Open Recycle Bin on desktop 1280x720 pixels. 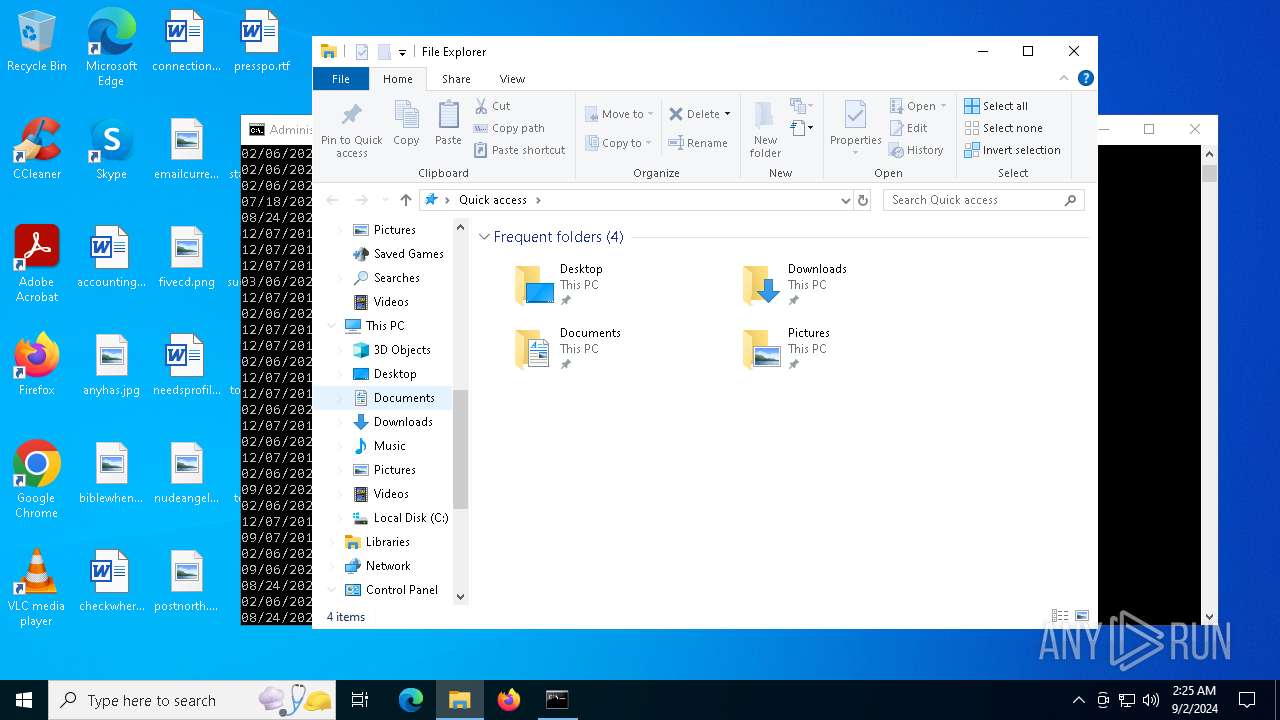(x=37, y=42)
